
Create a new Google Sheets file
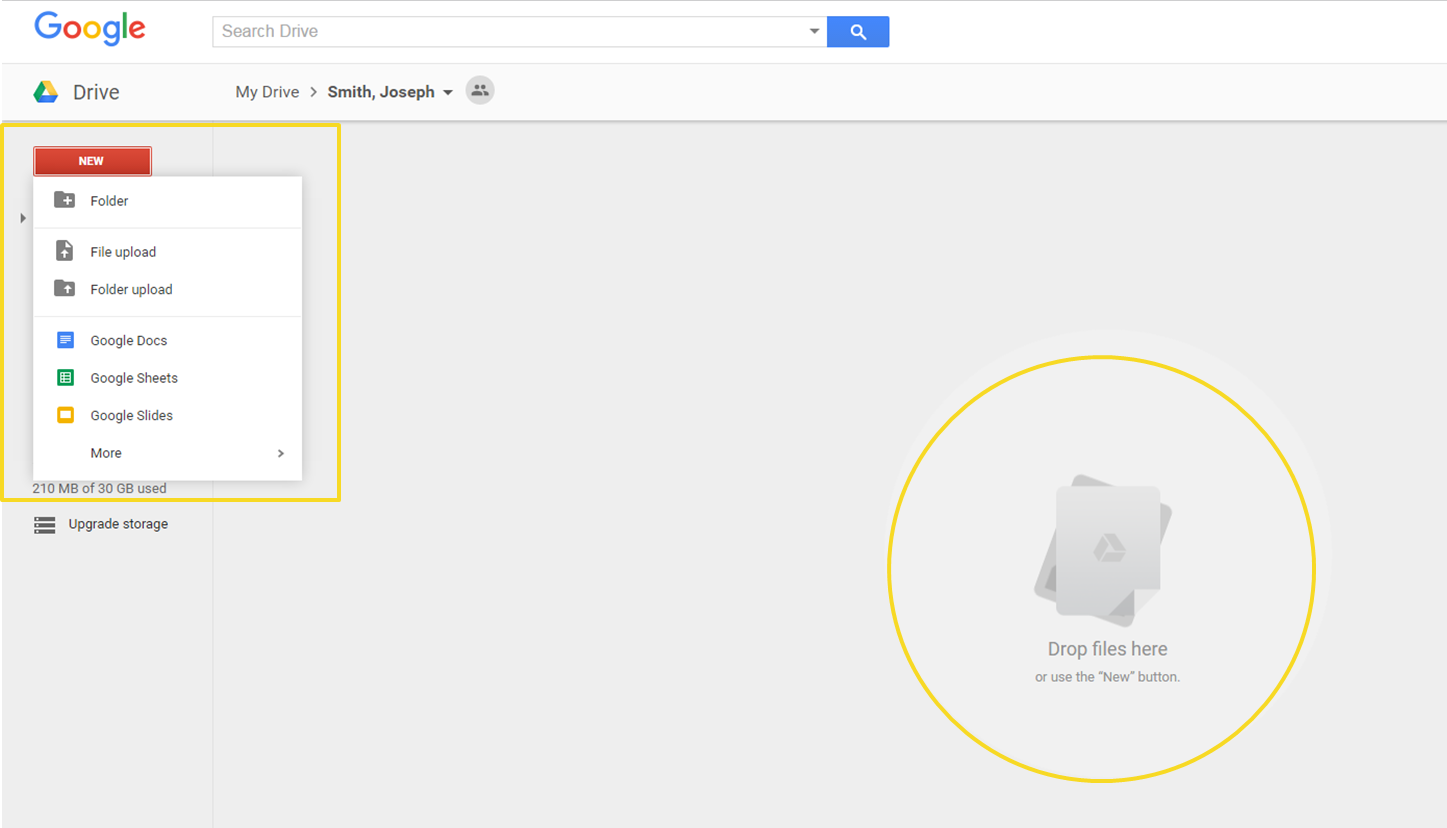point(134,378)
